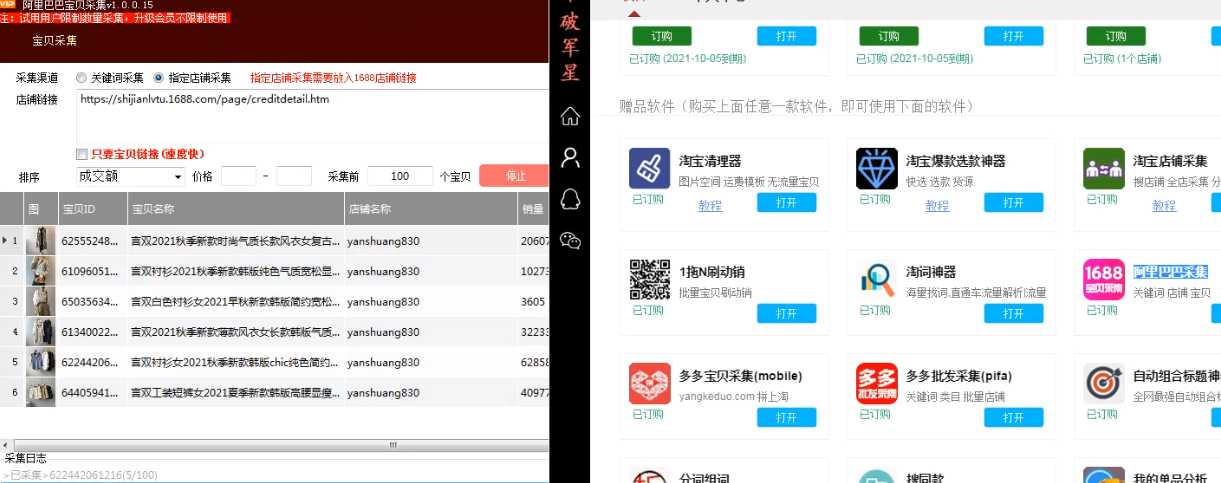The height and width of the screenshot is (483, 1221).
Task: Click the QQ penguin icon in the sidebar
Action: coord(570,199)
